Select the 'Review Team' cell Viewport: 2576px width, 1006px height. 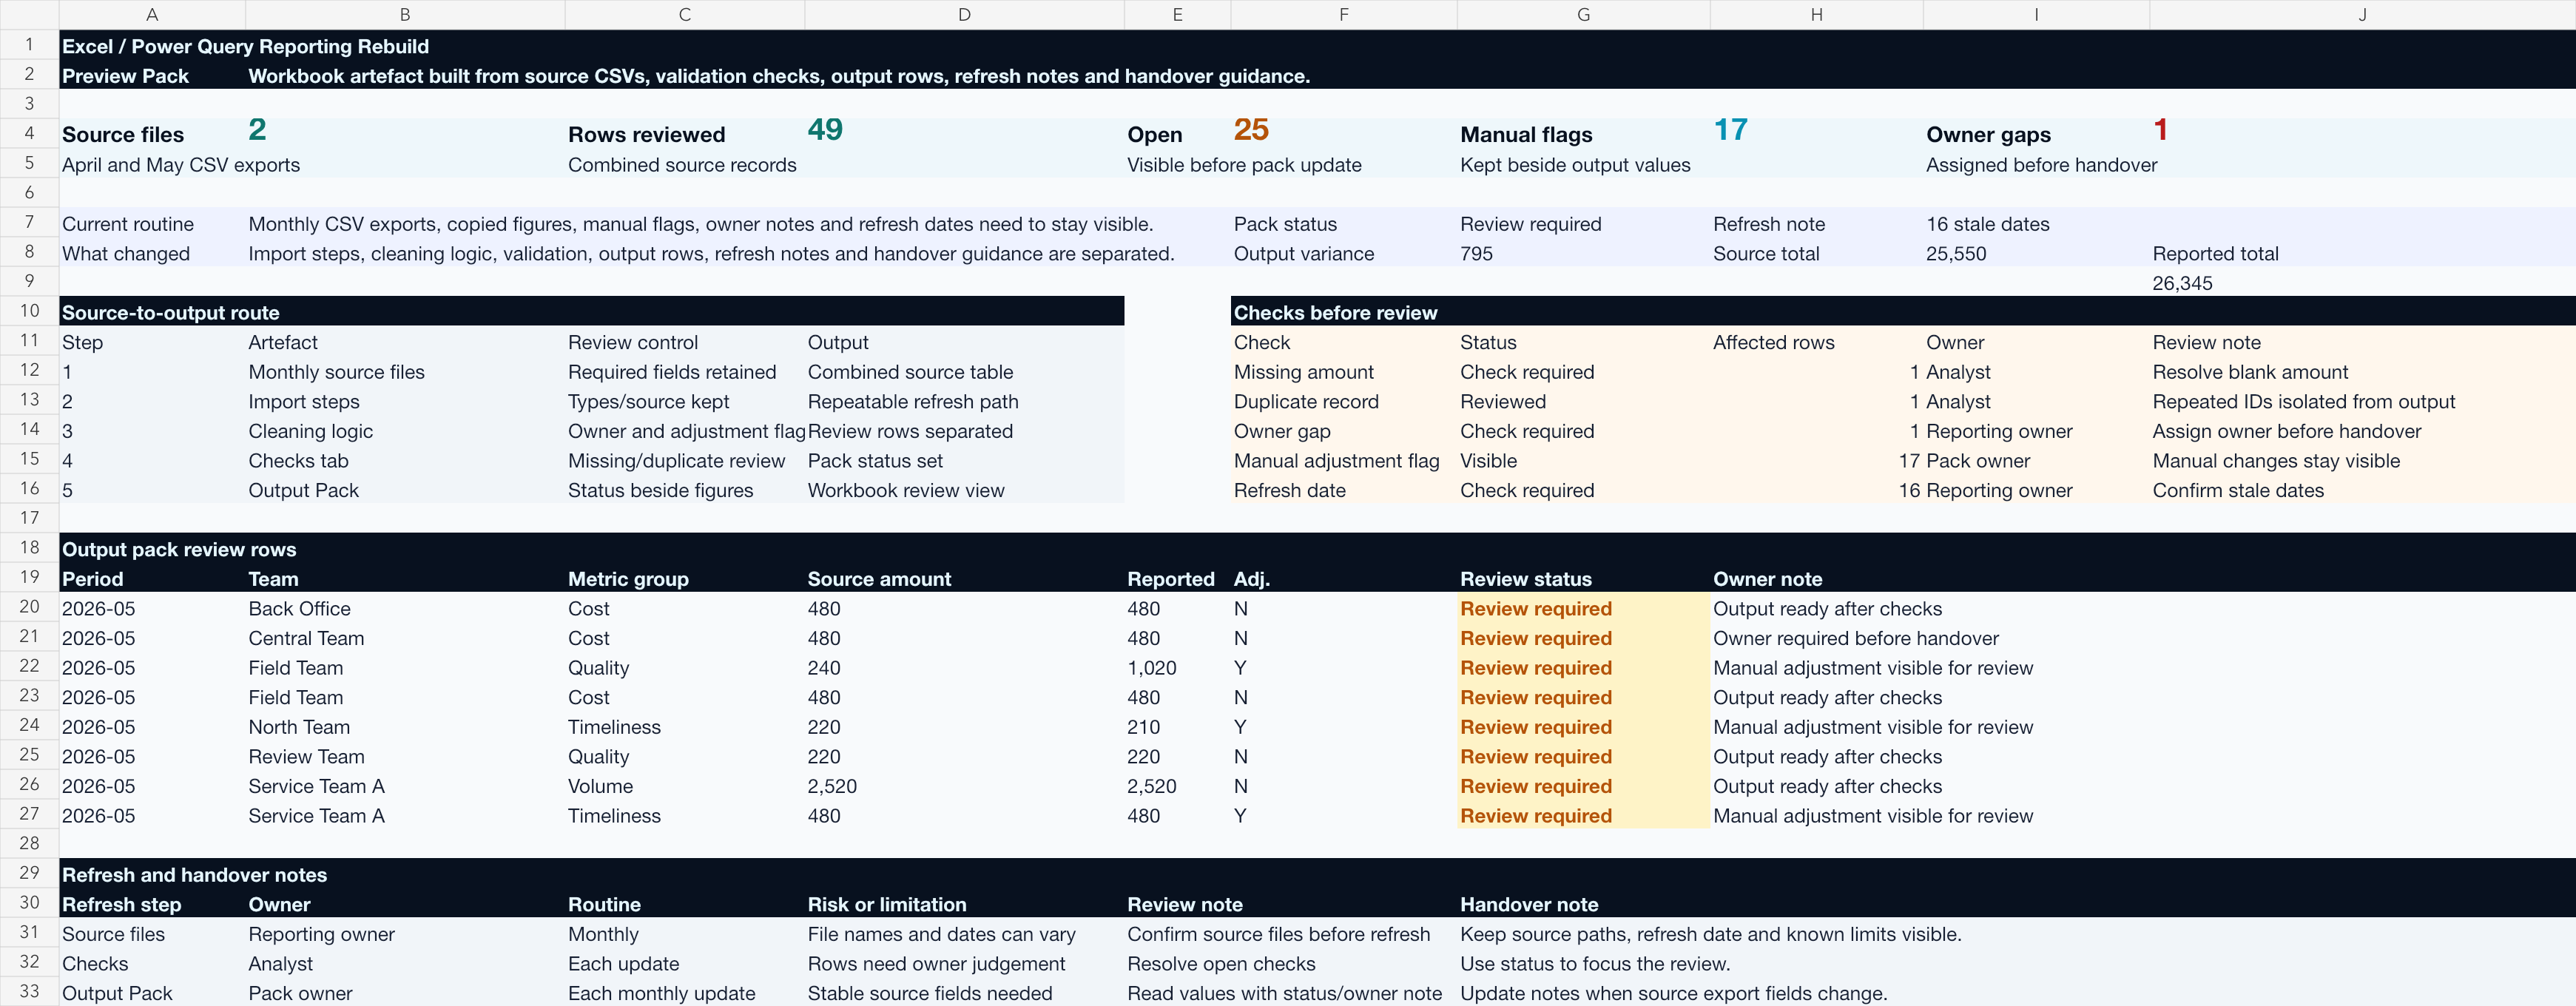(x=306, y=757)
